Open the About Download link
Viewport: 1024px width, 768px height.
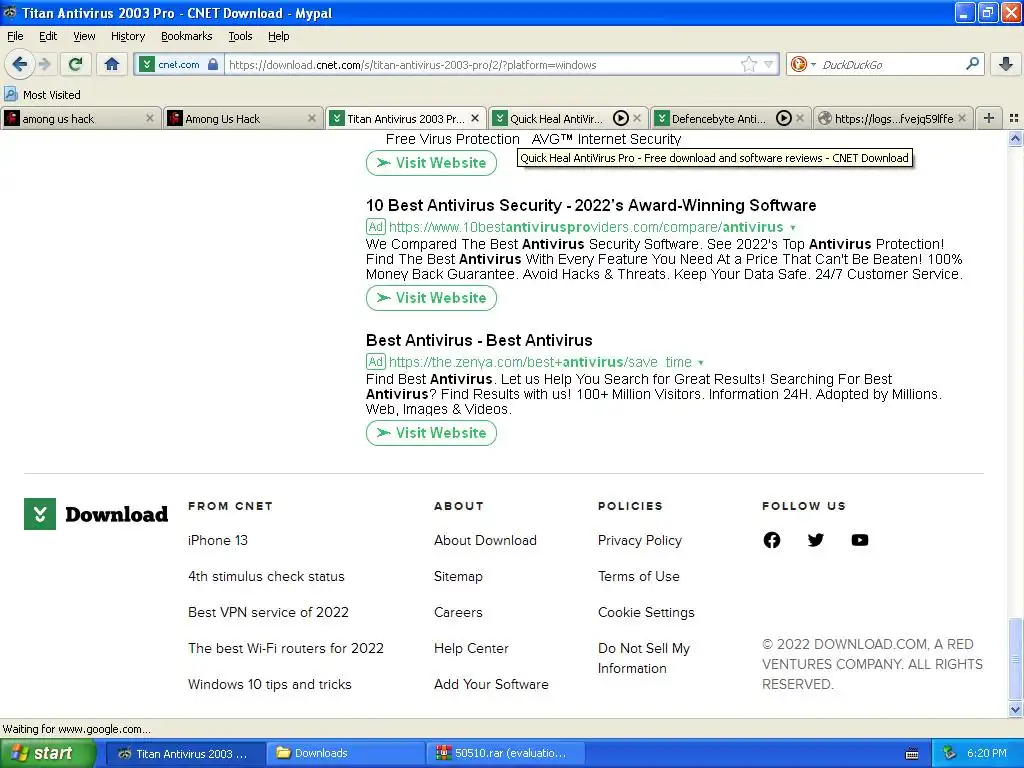click(x=485, y=540)
